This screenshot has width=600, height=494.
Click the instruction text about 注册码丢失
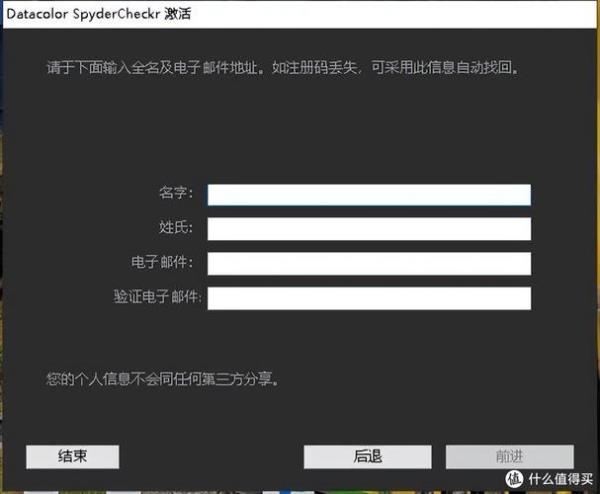pos(283,68)
